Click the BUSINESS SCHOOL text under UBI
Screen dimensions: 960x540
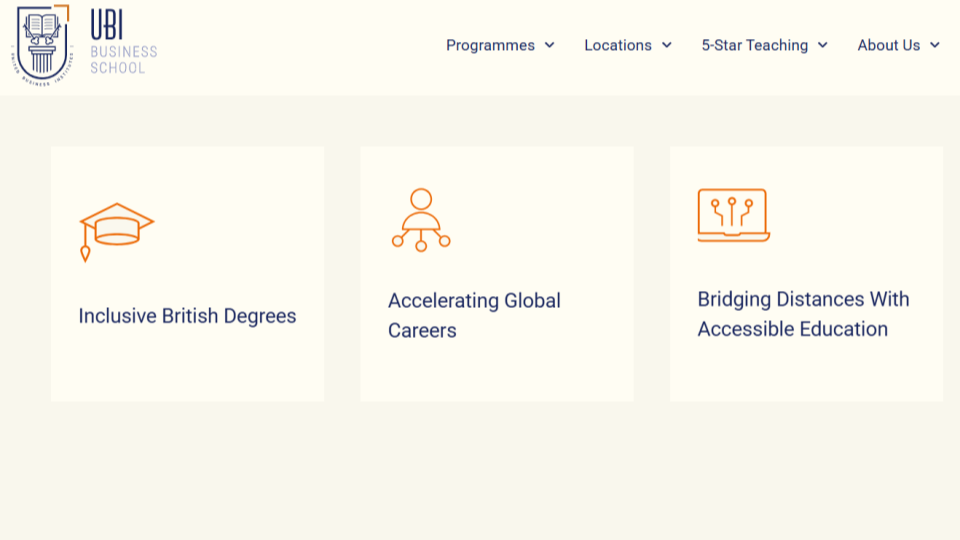tap(124, 60)
